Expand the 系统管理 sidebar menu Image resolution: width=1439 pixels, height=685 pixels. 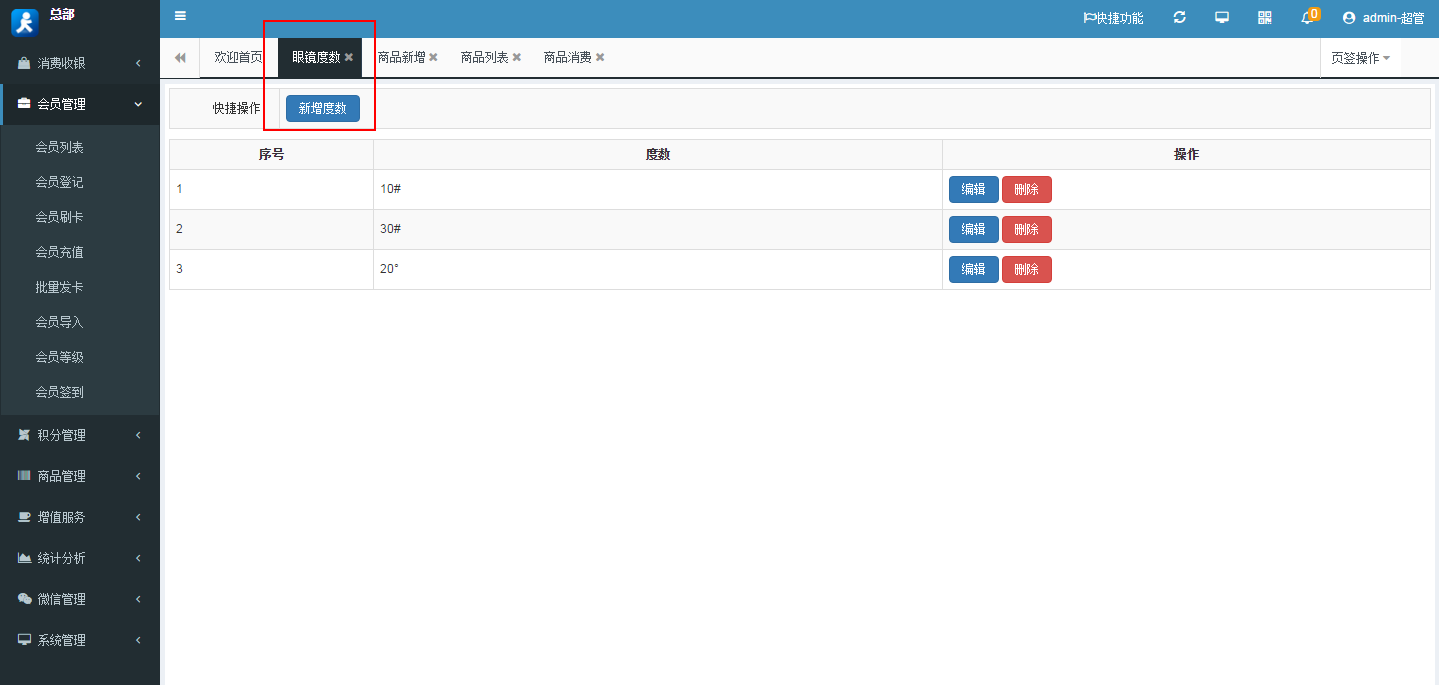pos(80,640)
